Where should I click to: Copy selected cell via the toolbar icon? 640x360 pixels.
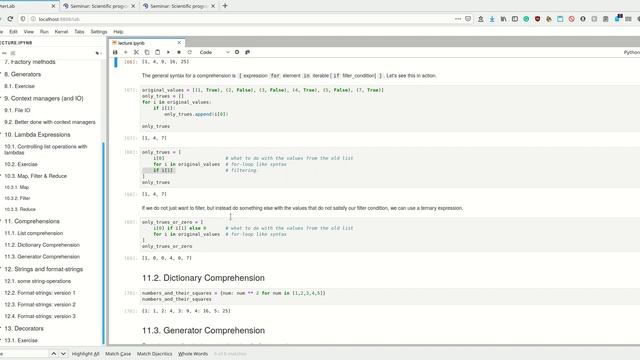(x=147, y=52)
